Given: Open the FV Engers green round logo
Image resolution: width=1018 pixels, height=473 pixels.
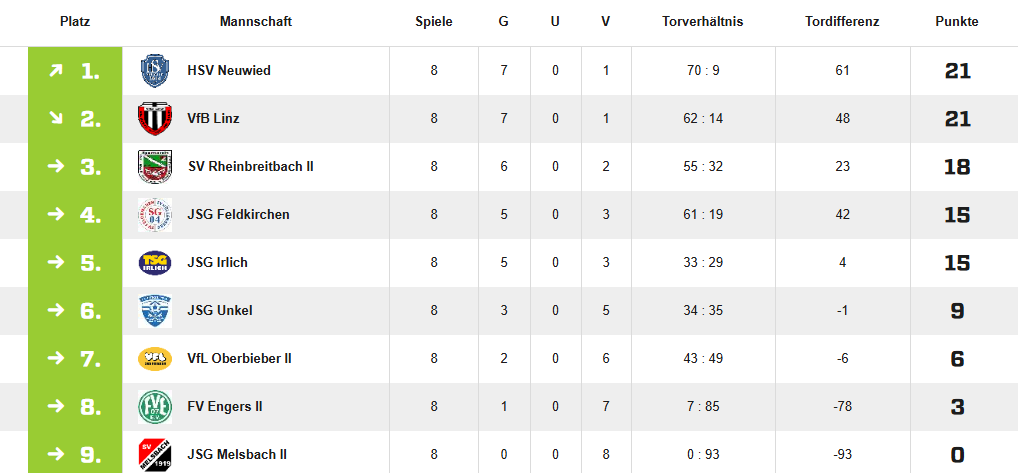Looking at the screenshot, I should click(x=155, y=407).
